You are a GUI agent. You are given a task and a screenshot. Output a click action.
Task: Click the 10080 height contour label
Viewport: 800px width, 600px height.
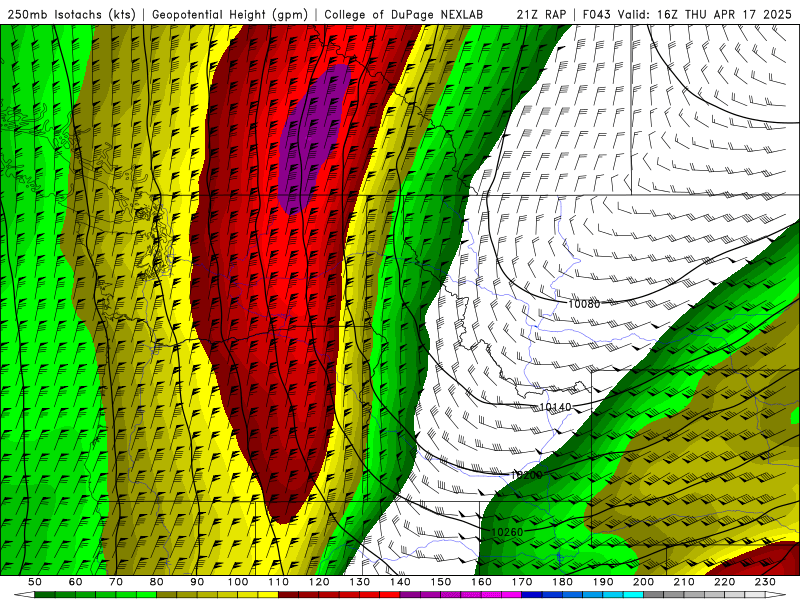coord(584,304)
